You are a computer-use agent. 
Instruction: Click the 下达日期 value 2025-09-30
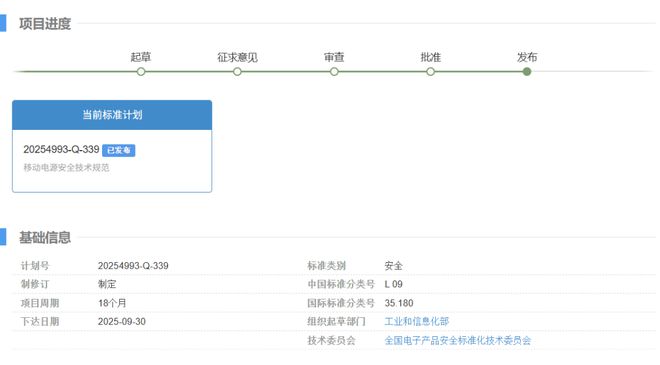click(122, 322)
